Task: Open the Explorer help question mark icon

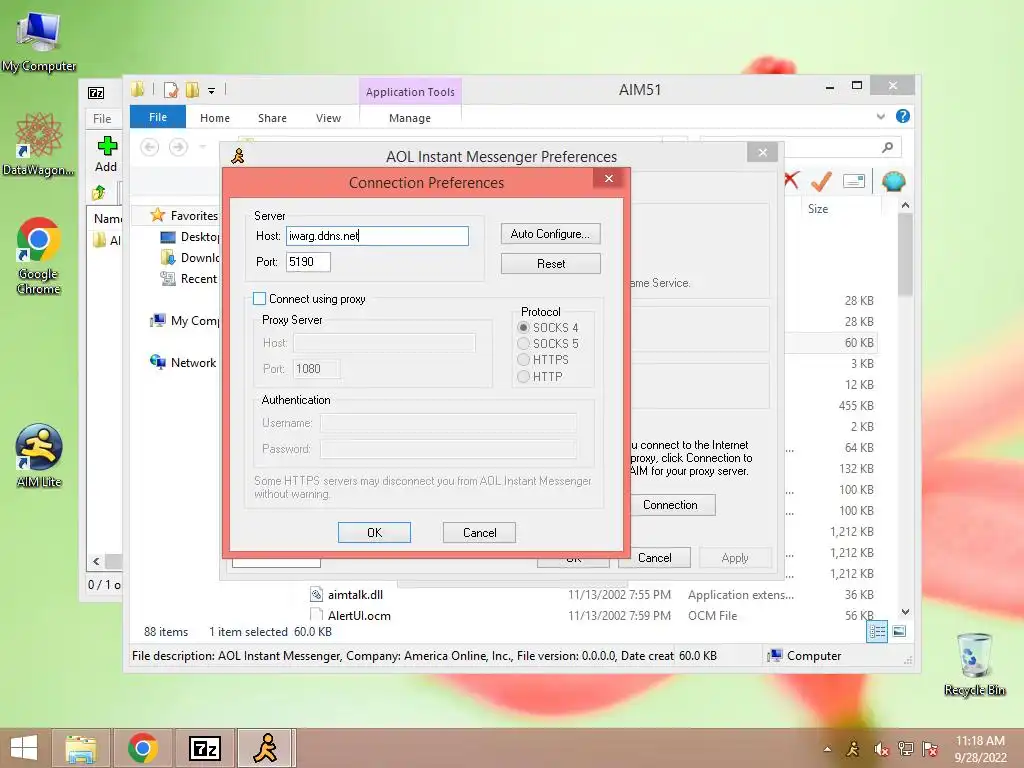Action: tap(903, 116)
